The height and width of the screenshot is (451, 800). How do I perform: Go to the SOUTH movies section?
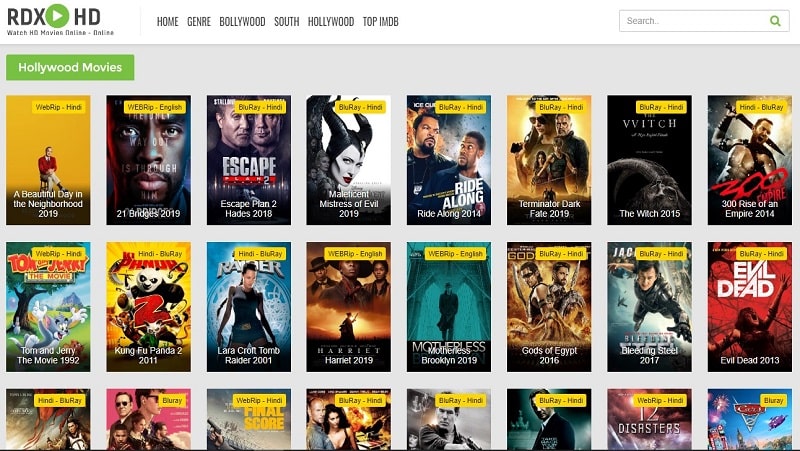point(287,21)
